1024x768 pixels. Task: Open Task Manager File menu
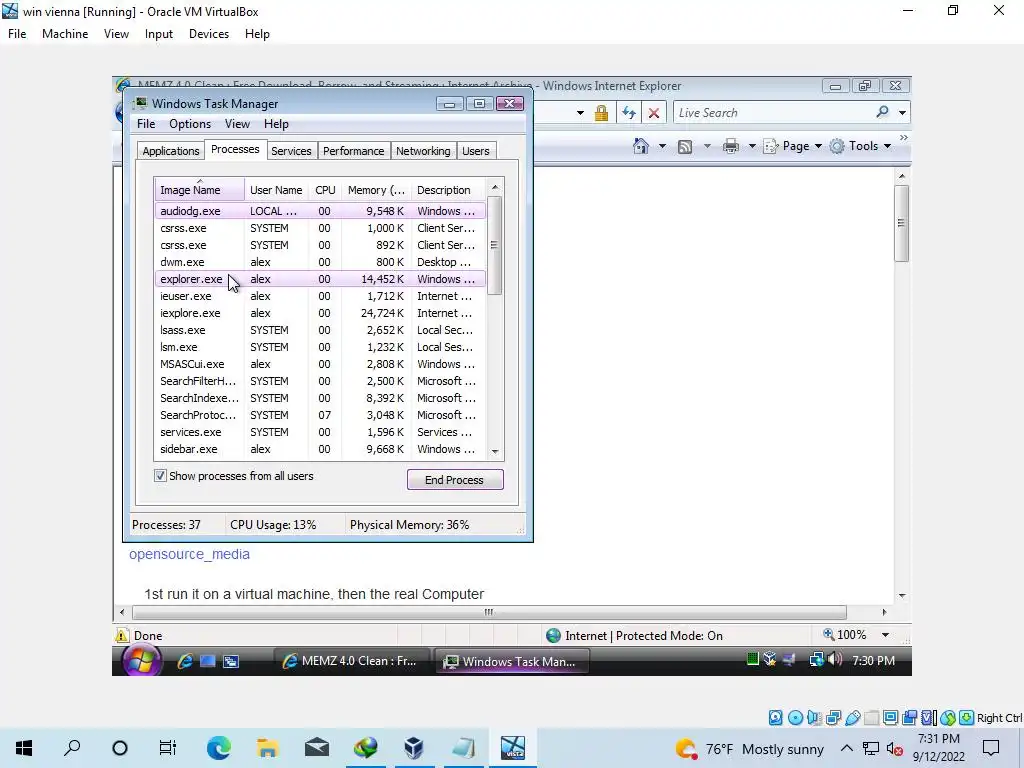[x=146, y=123]
